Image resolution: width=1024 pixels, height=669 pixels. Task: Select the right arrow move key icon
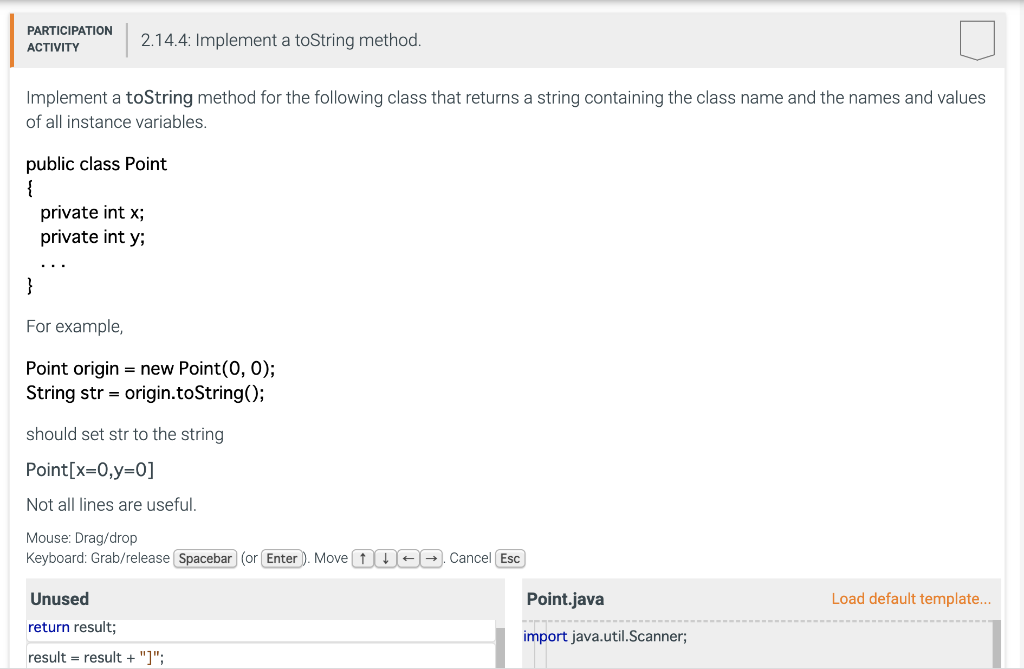point(429,558)
